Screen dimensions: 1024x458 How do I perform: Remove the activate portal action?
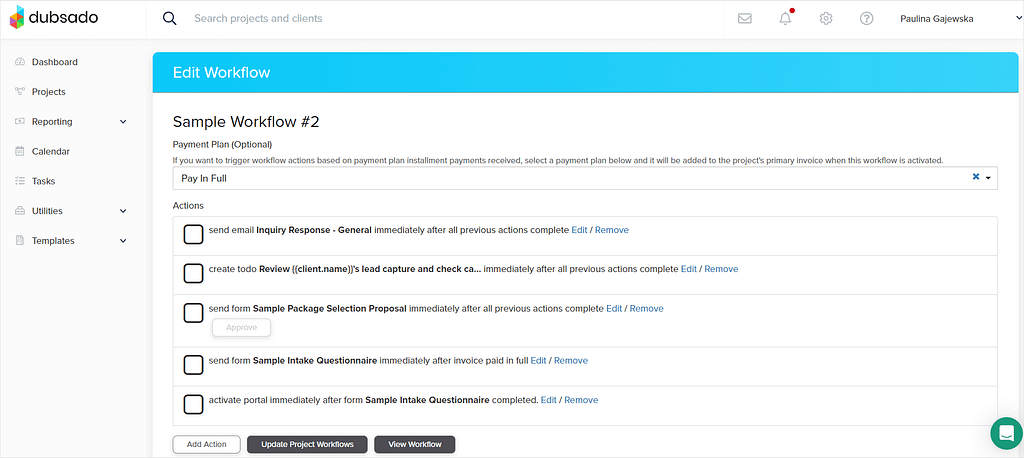click(581, 400)
